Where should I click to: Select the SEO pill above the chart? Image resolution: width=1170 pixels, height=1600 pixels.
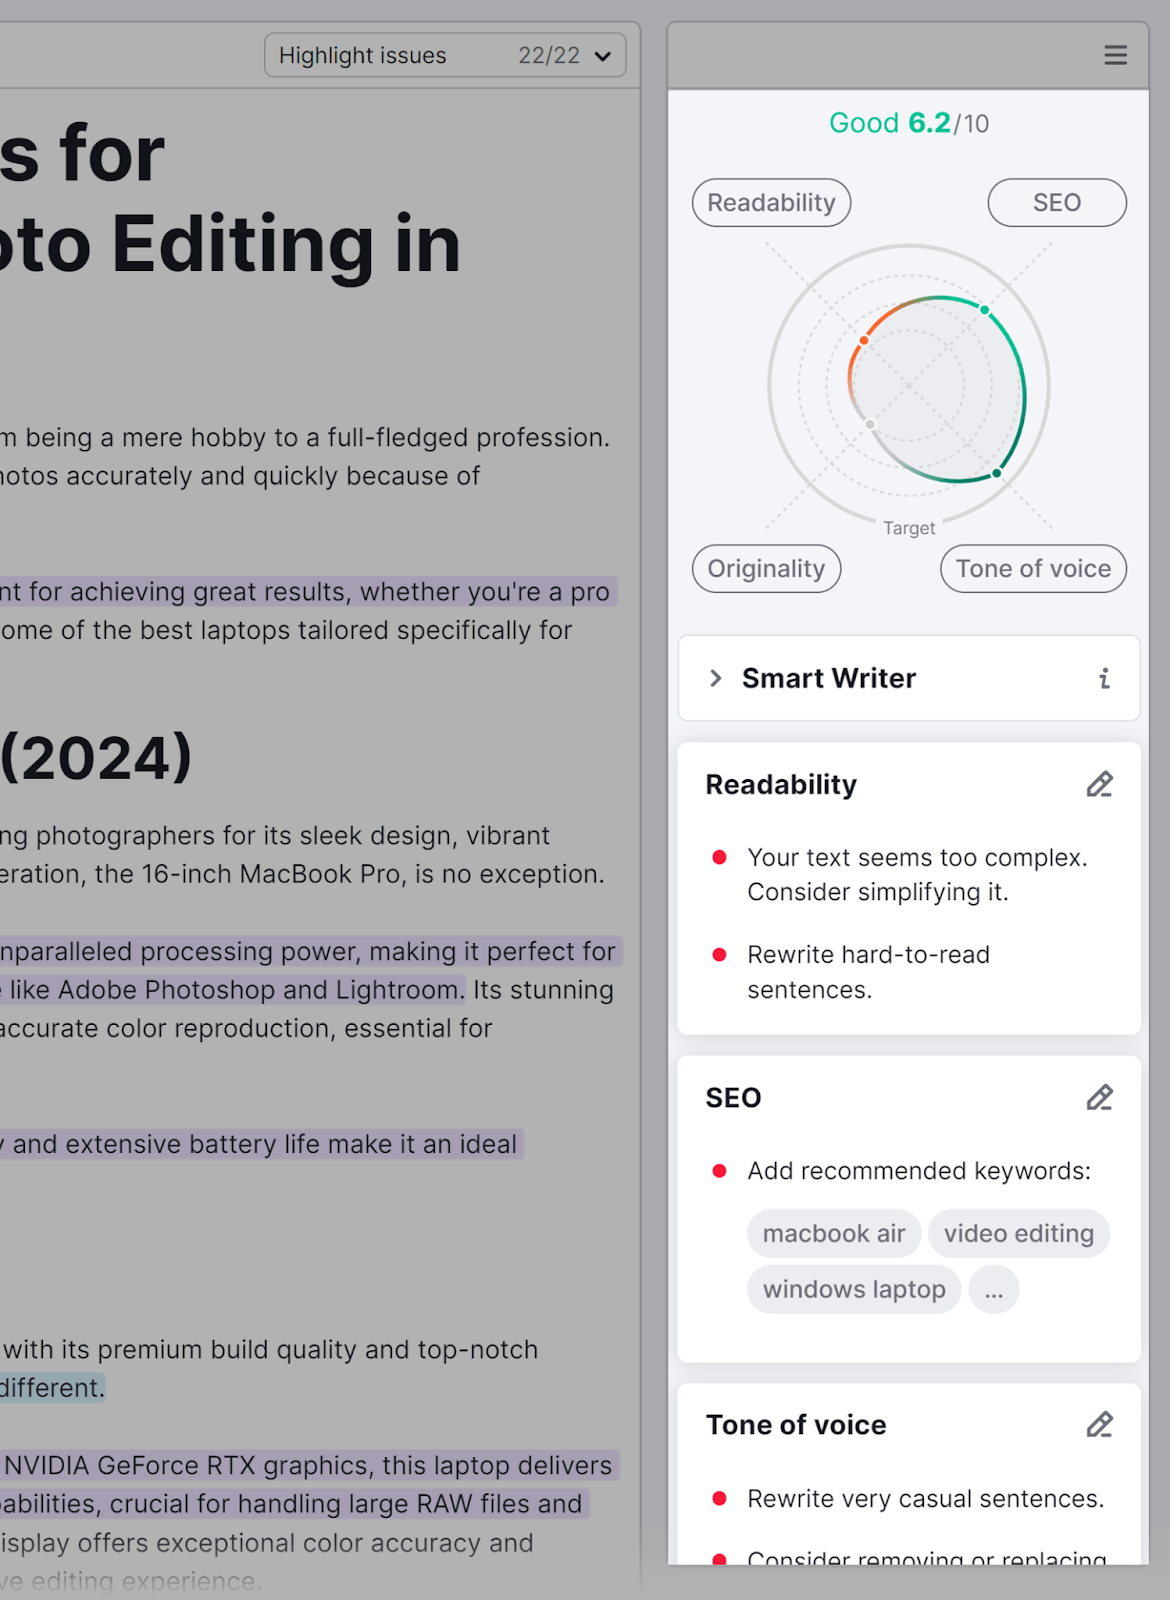coord(1056,203)
